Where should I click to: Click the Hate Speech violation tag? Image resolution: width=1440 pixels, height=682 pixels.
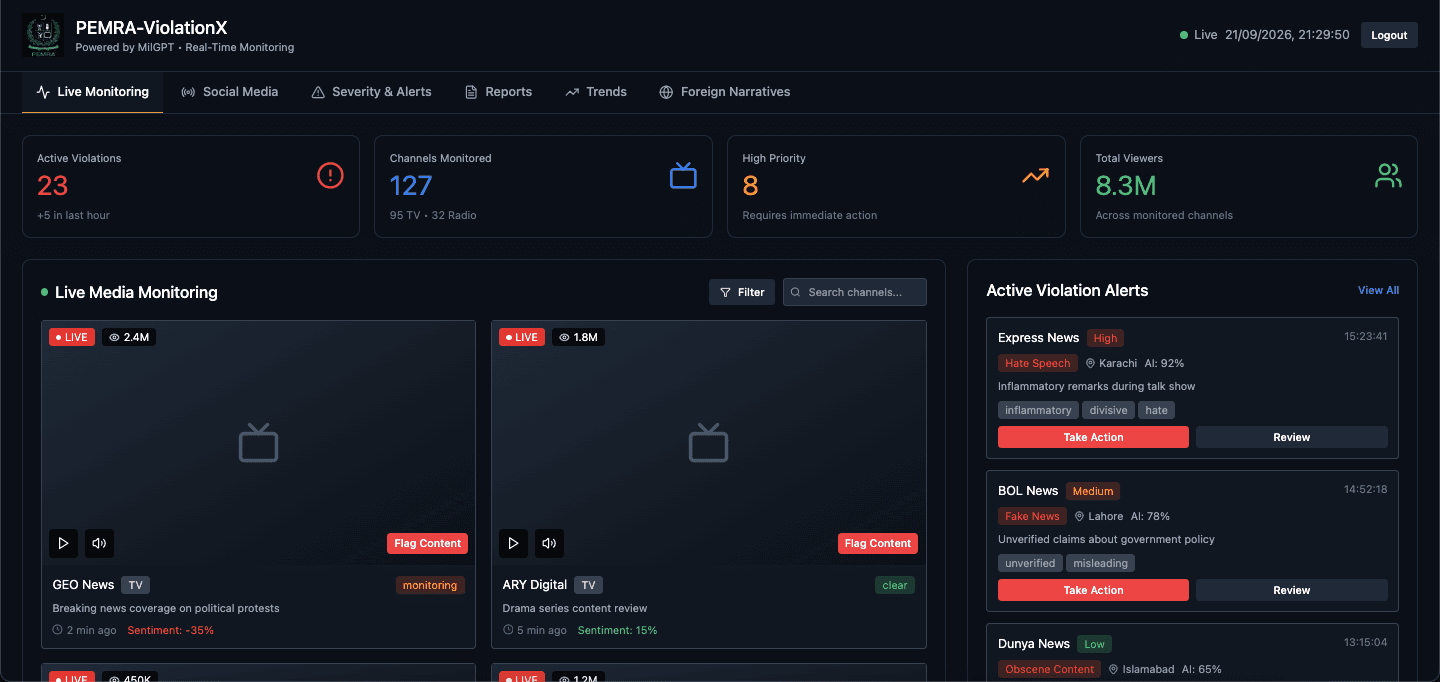(x=1038, y=363)
